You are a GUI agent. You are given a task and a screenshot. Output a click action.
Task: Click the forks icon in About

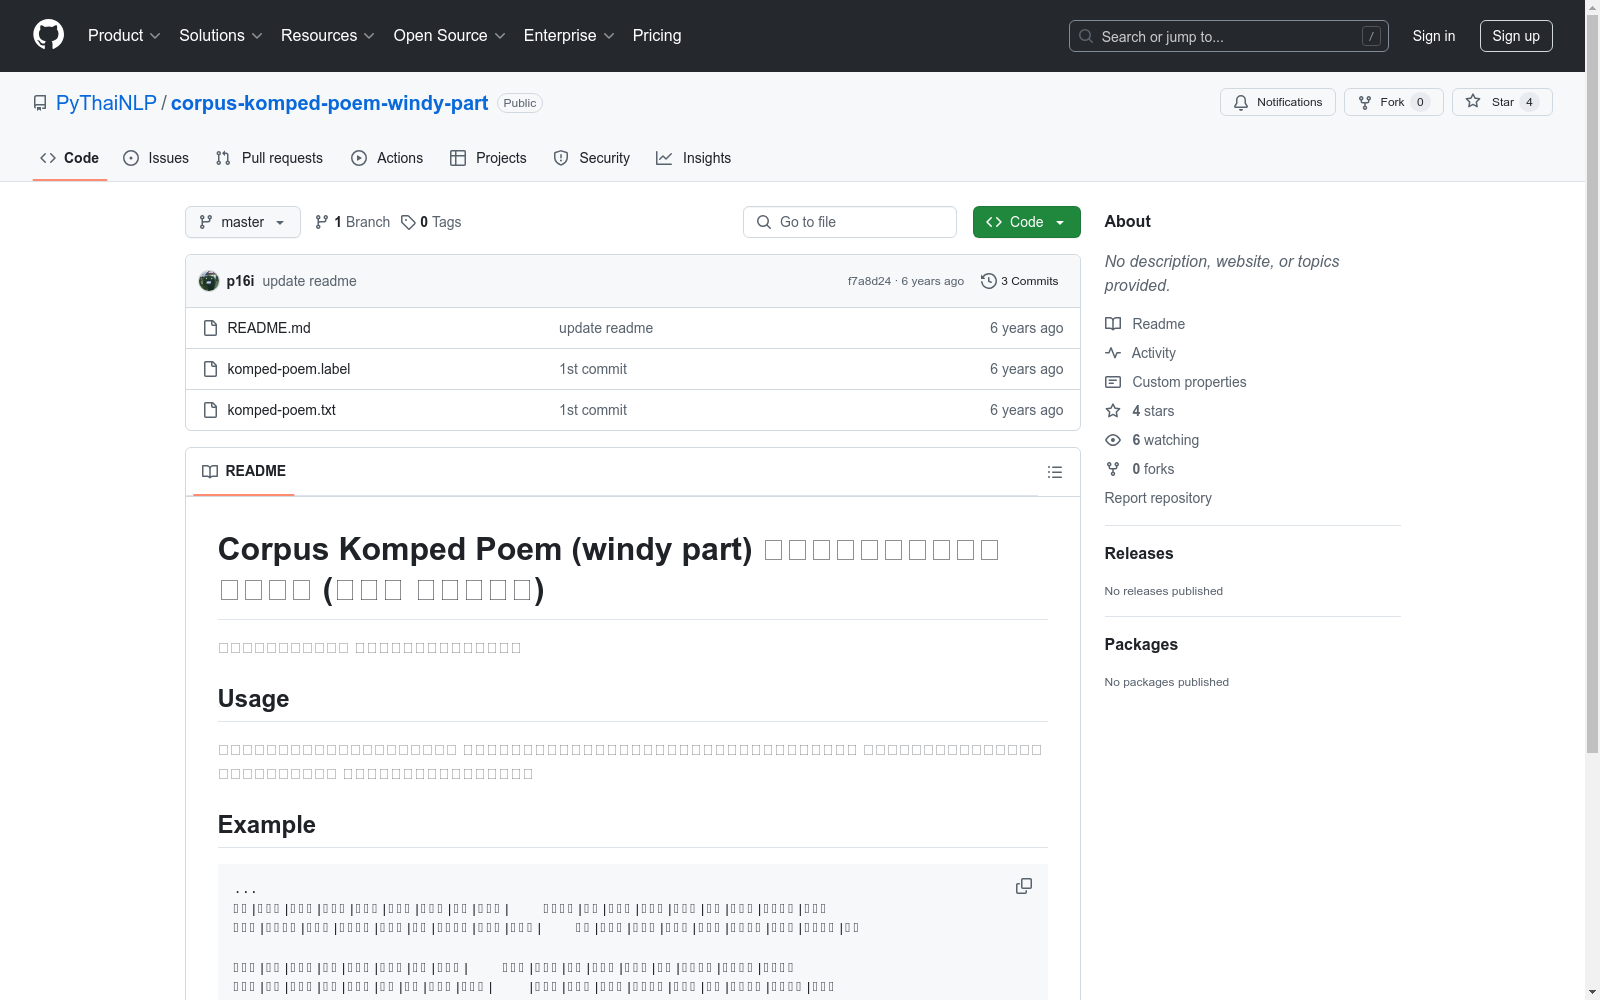pyautogui.click(x=1113, y=469)
